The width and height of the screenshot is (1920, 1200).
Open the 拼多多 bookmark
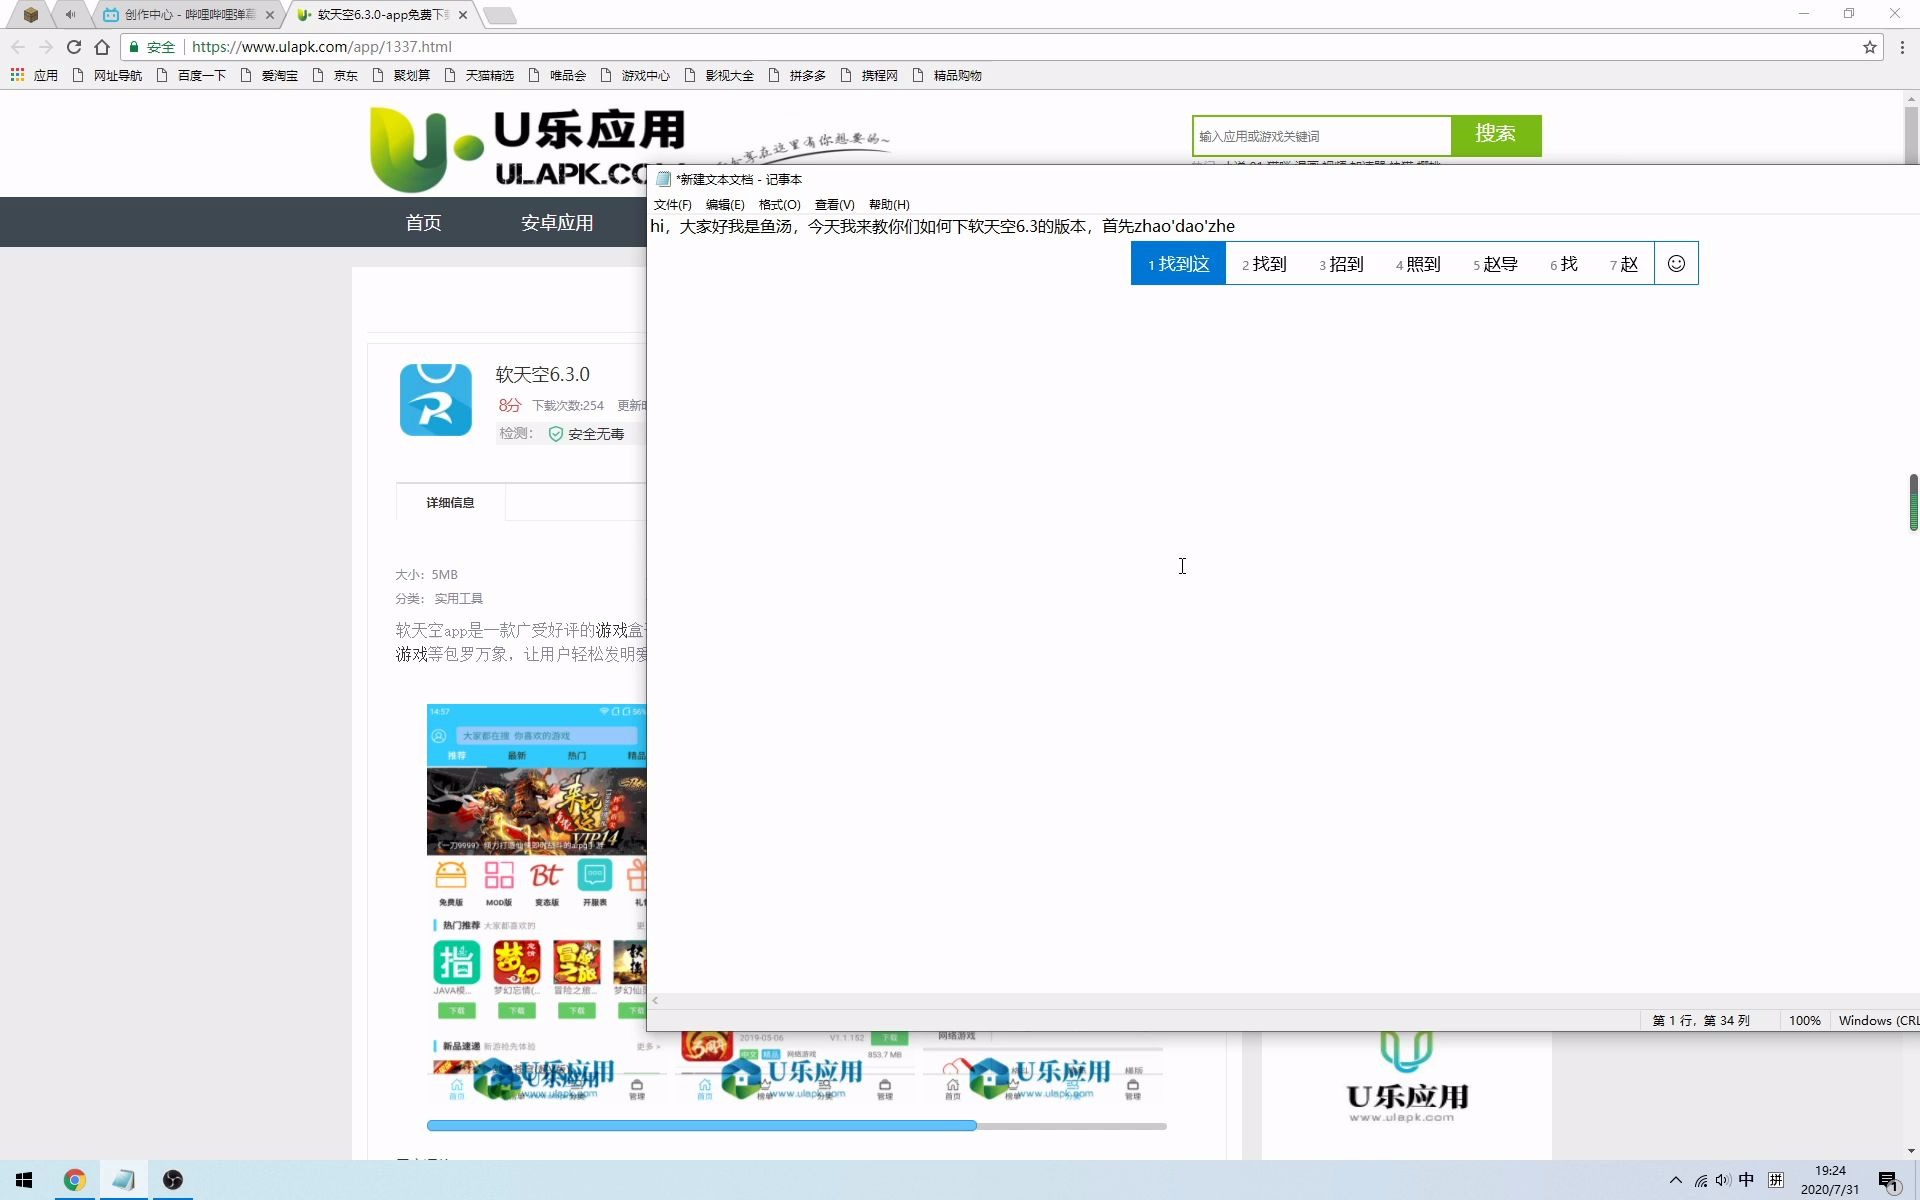click(x=797, y=75)
